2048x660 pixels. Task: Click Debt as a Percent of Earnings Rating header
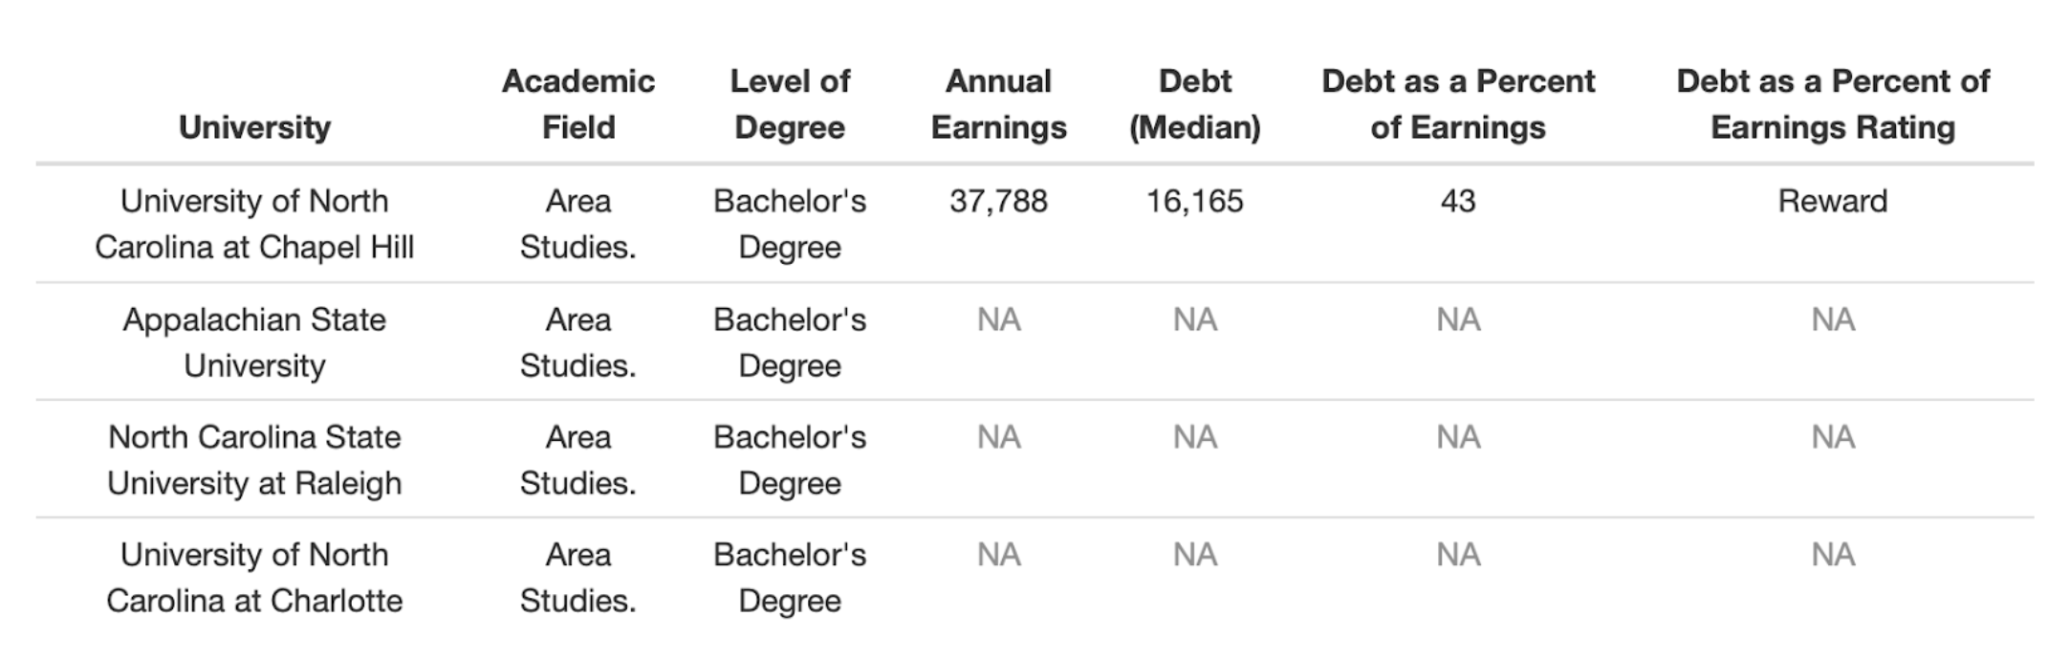(1833, 104)
